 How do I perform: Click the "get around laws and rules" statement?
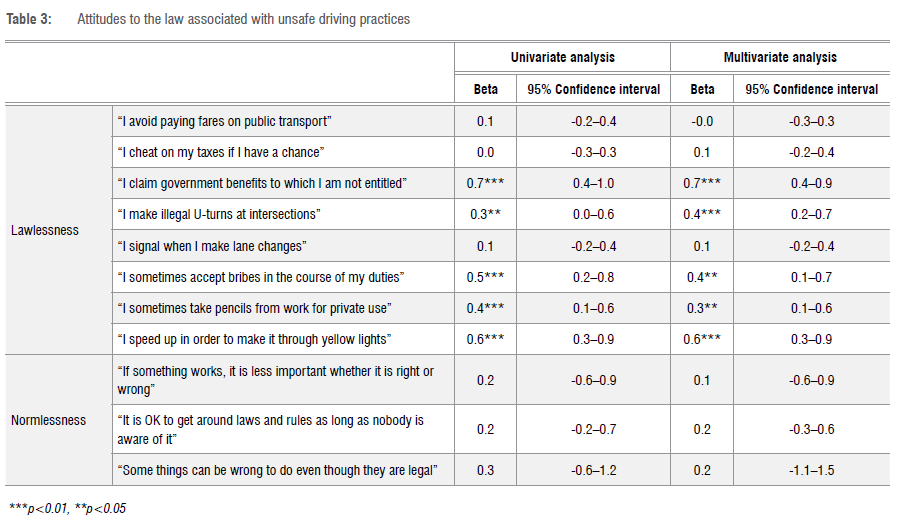coord(271,429)
